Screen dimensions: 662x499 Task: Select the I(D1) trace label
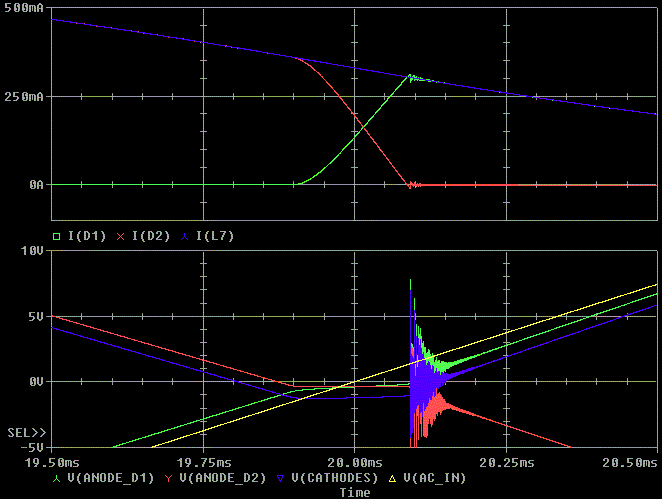(87, 235)
